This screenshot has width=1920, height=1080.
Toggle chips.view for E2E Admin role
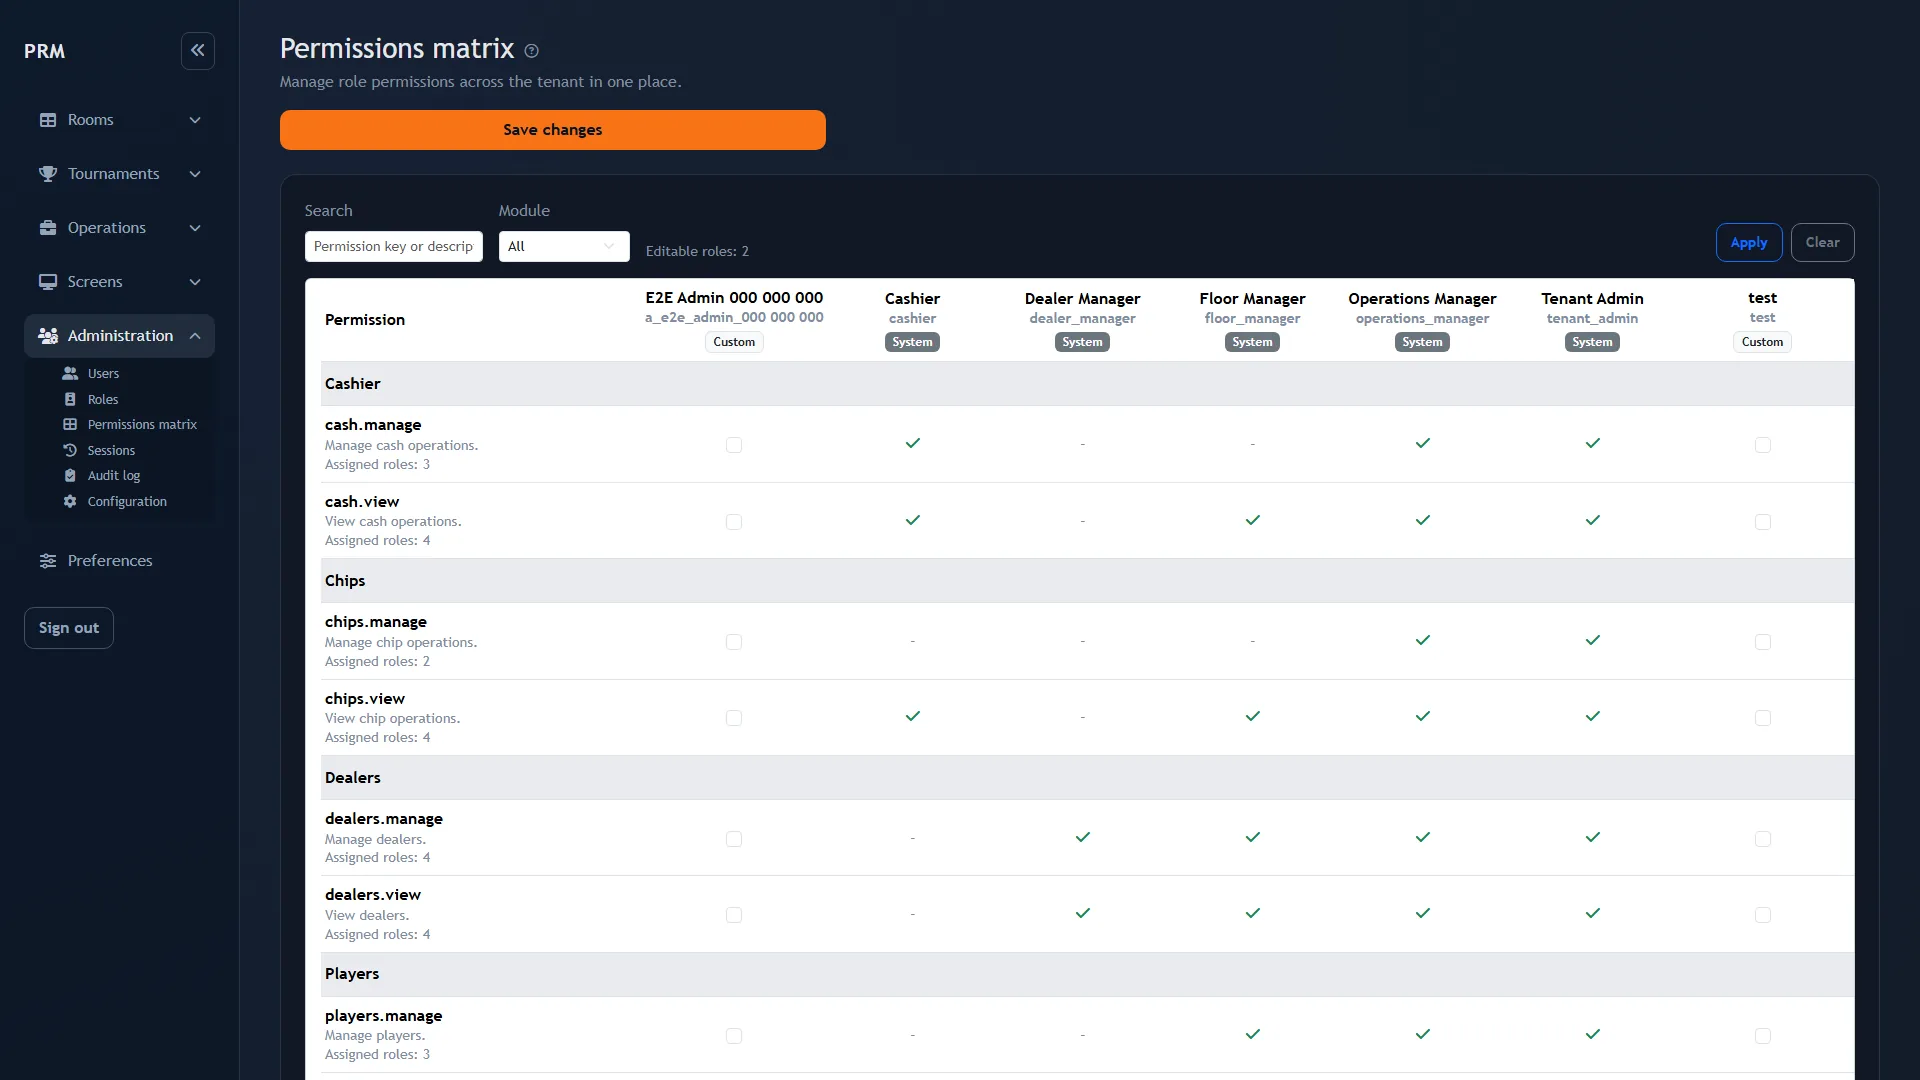pos(734,718)
